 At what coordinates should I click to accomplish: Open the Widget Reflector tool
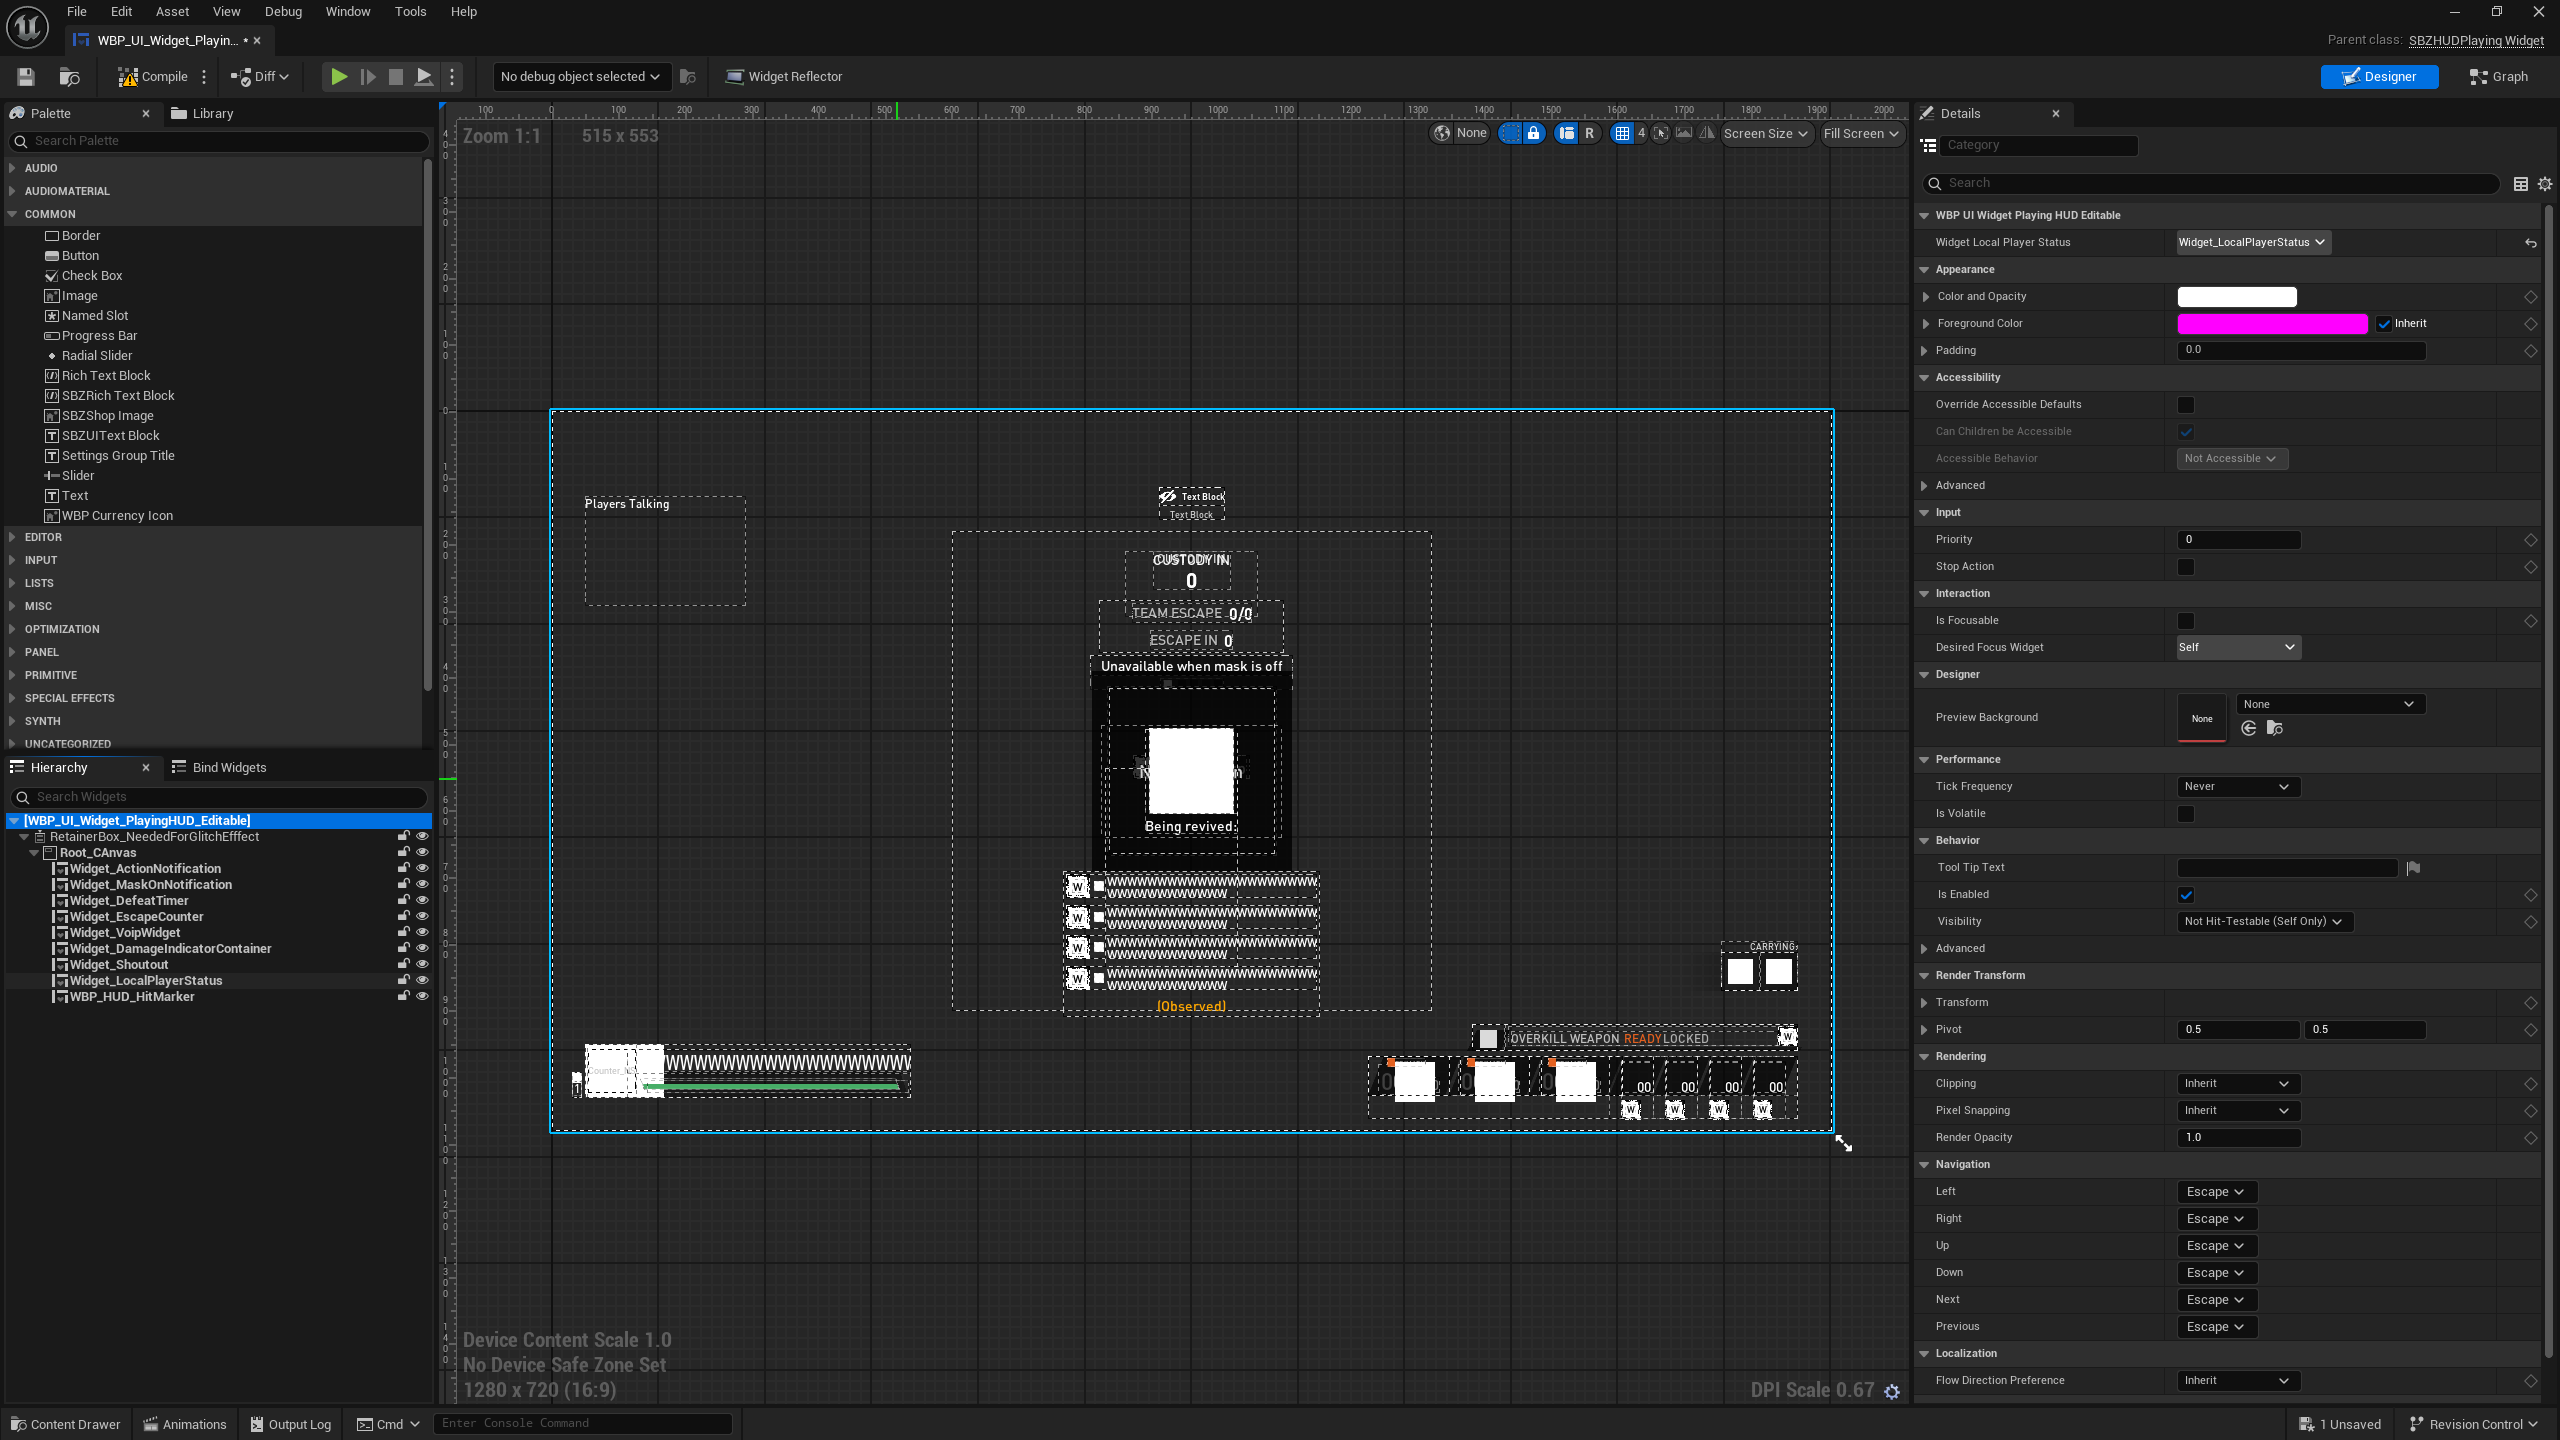pyautogui.click(x=783, y=77)
